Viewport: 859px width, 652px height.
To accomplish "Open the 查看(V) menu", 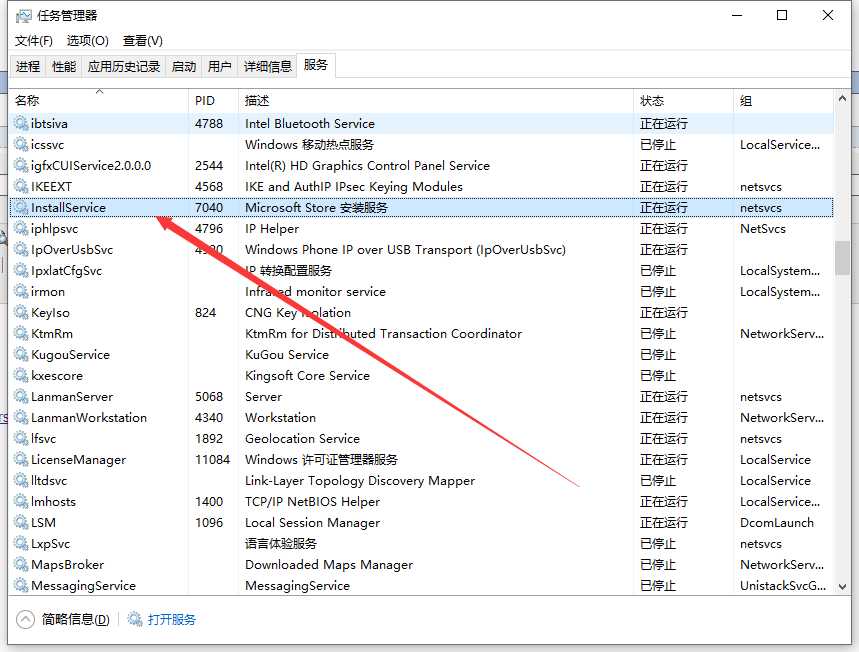I will click(x=142, y=41).
